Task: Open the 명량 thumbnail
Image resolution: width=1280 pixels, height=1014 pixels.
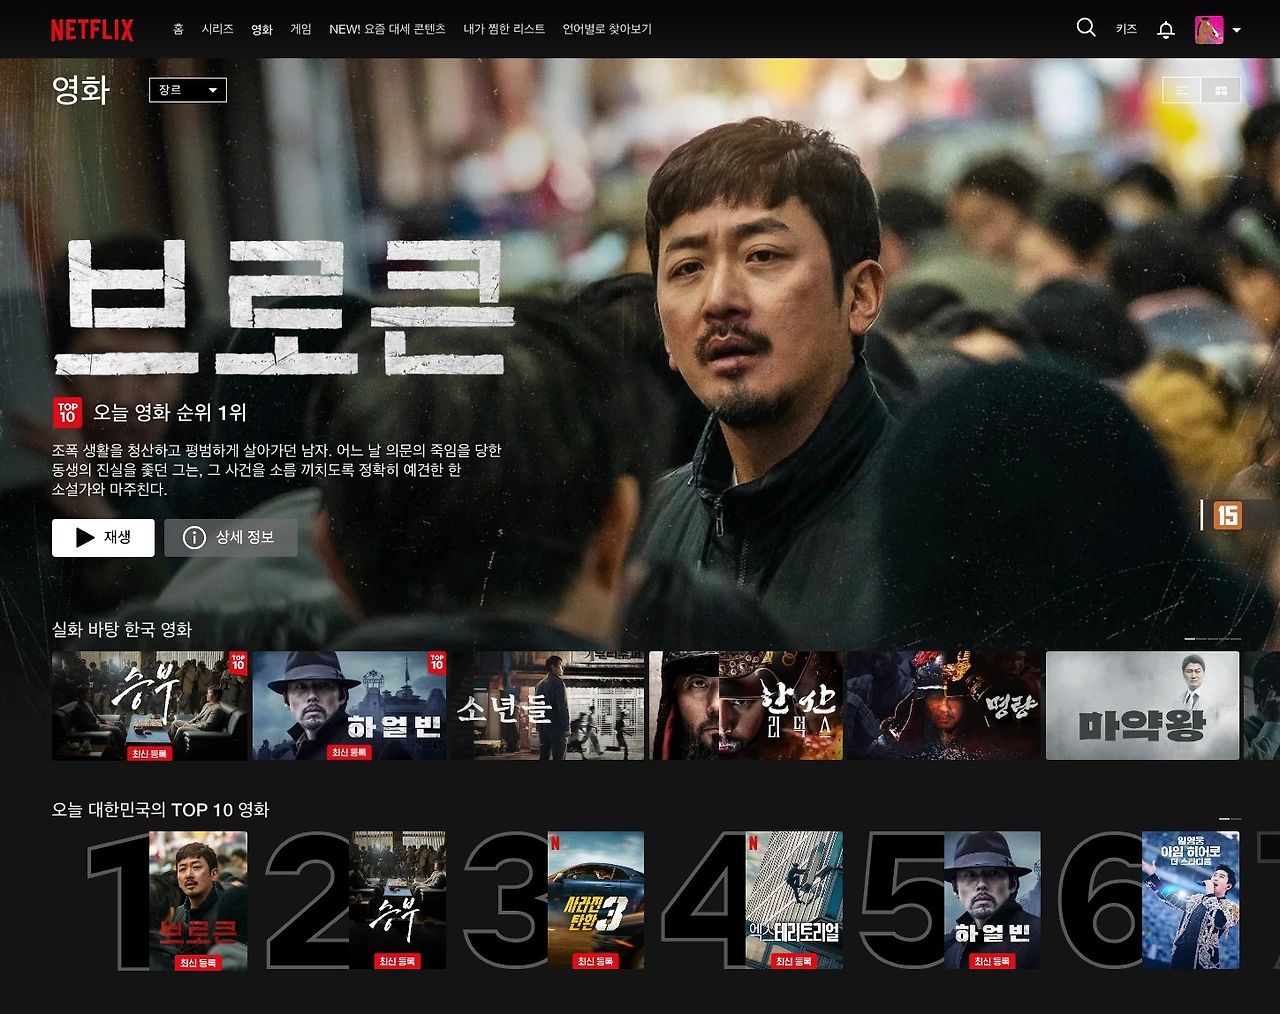Action: click(x=944, y=706)
